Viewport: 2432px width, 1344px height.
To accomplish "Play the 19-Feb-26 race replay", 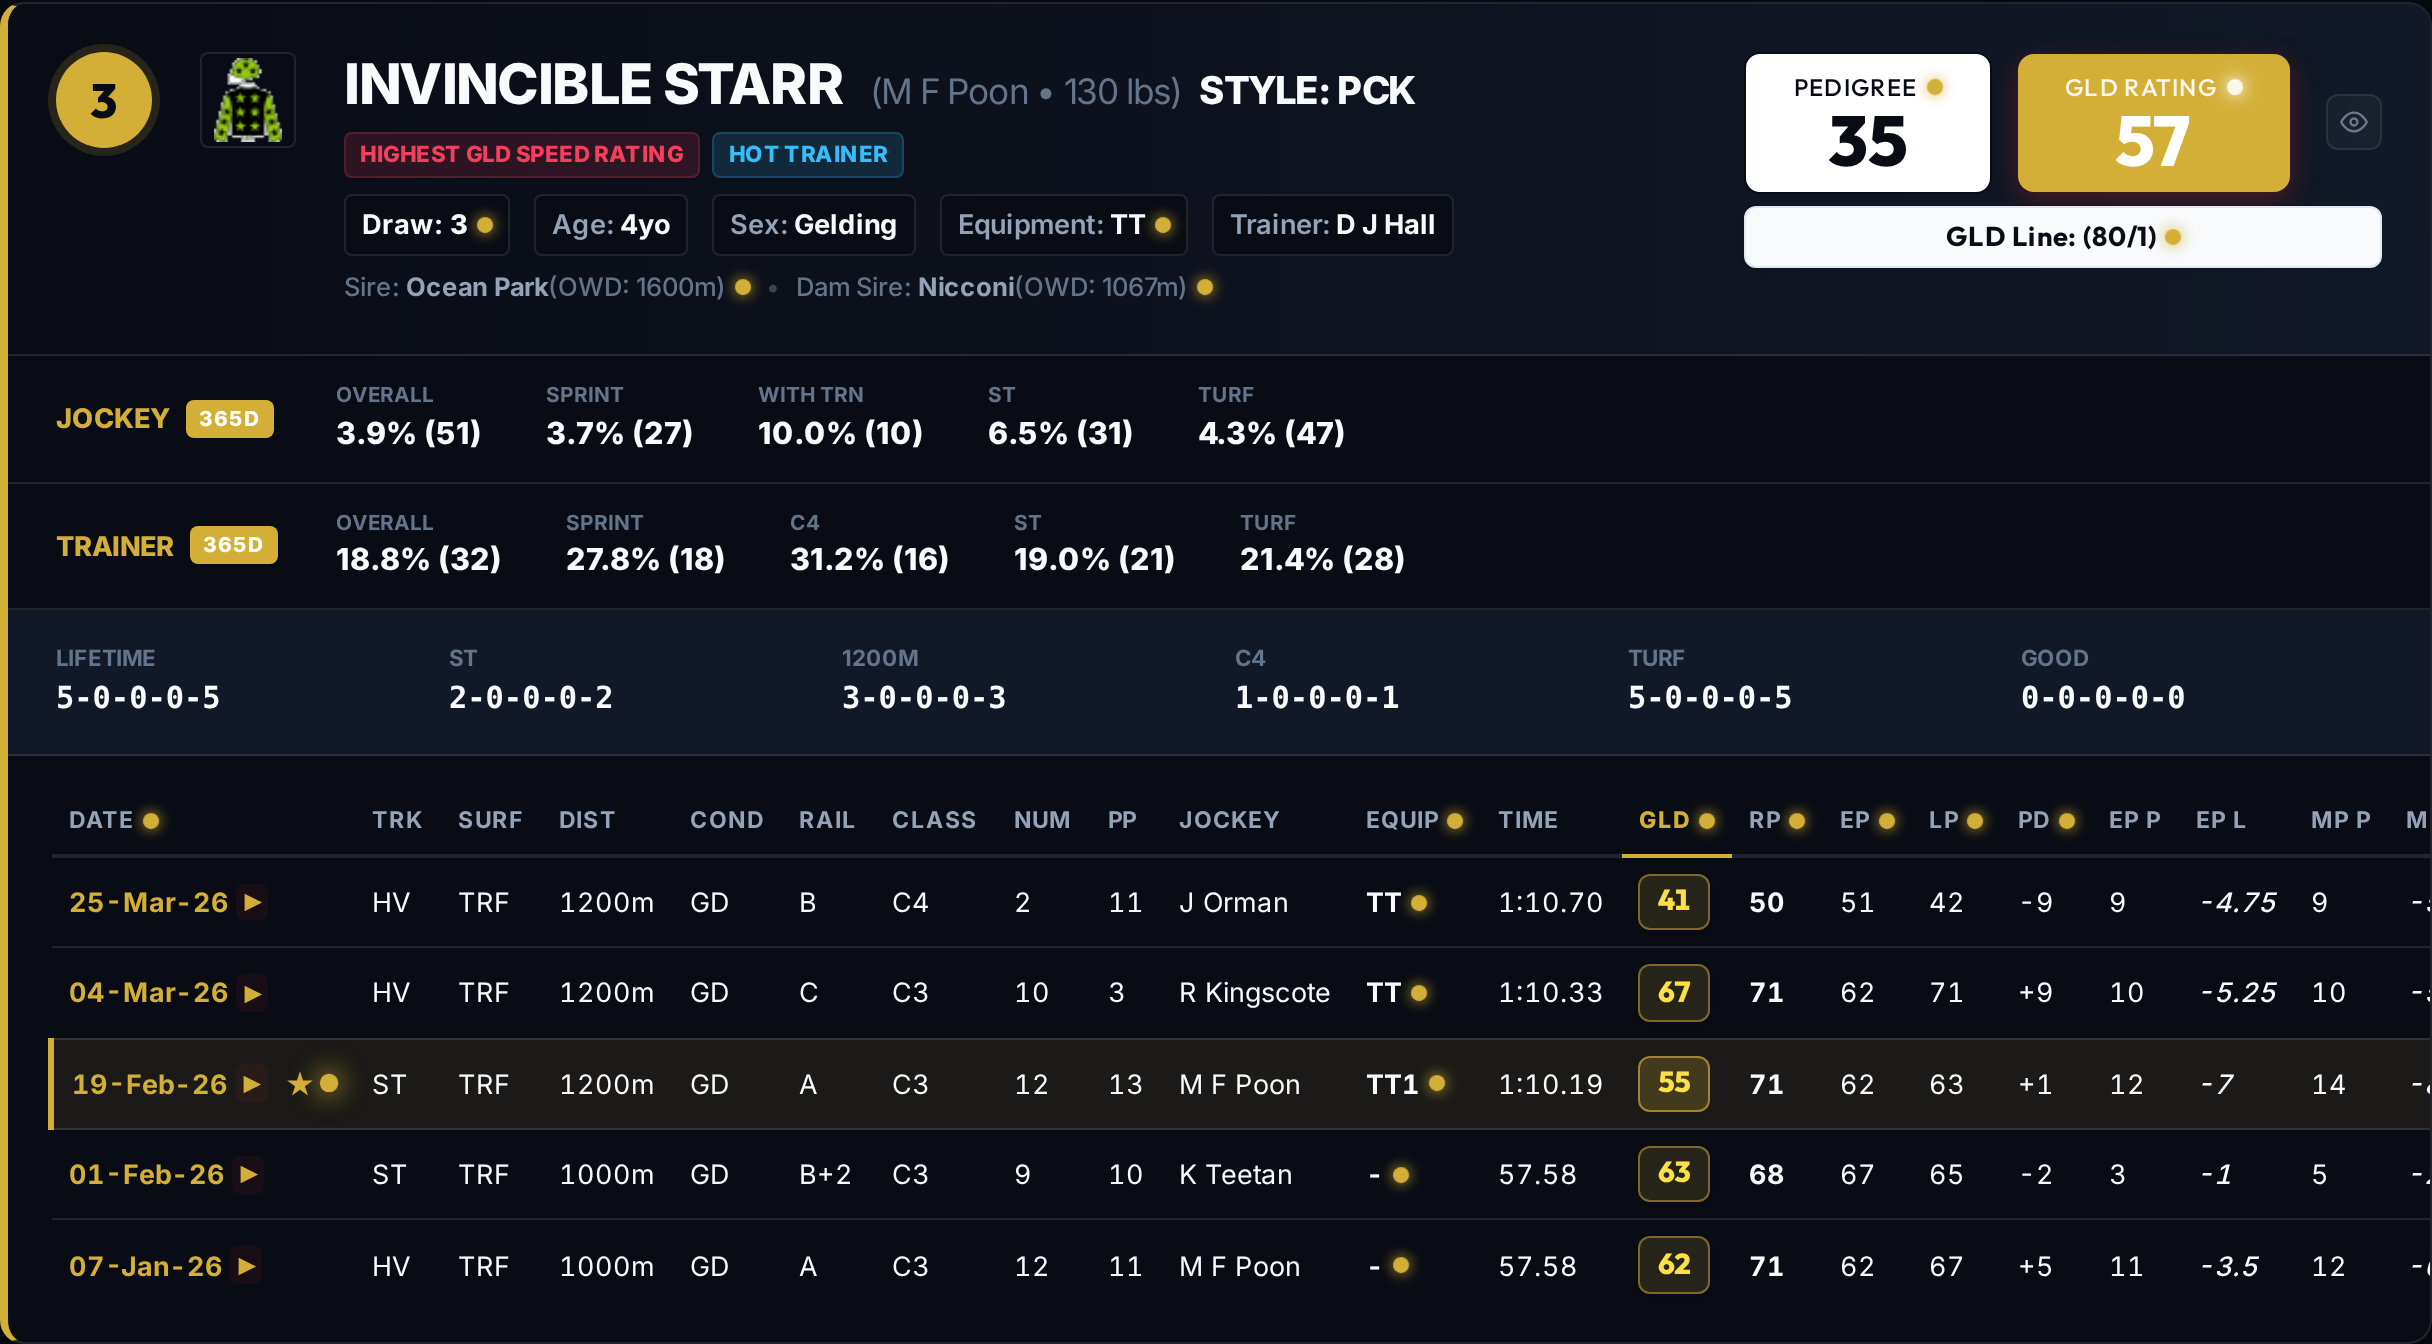I will 252,1084.
